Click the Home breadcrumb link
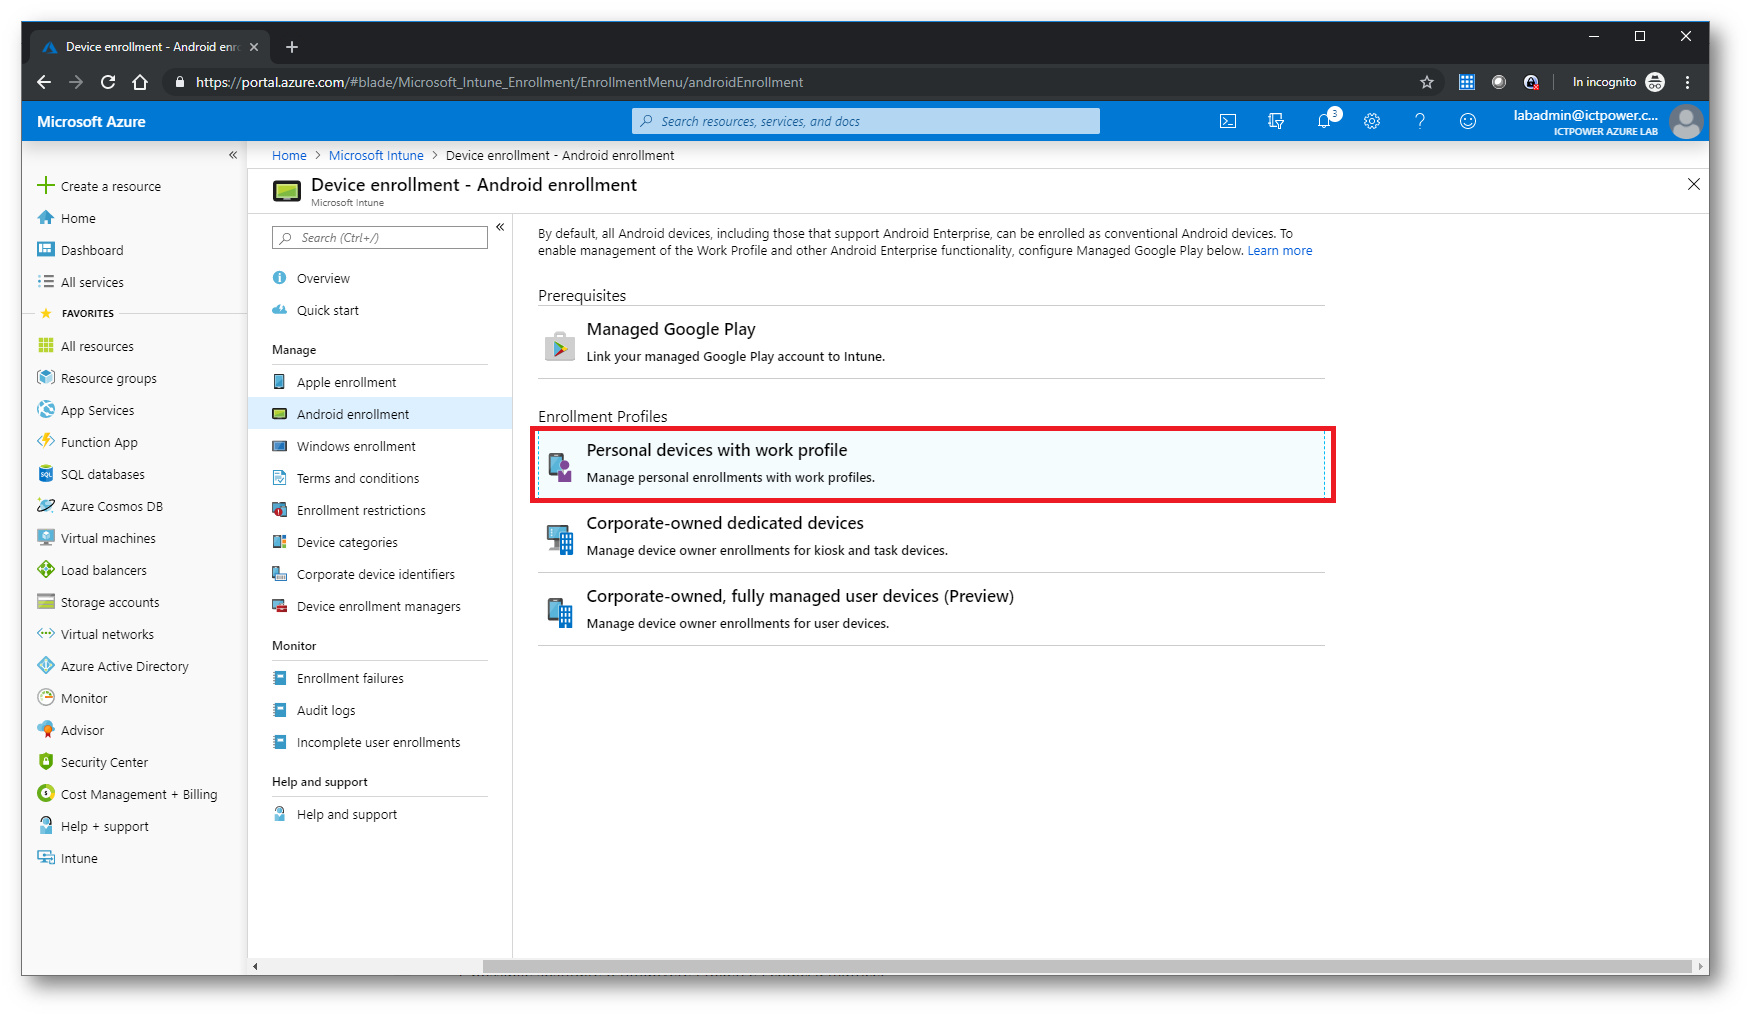The width and height of the screenshot is (1752, 1018). 289,155
